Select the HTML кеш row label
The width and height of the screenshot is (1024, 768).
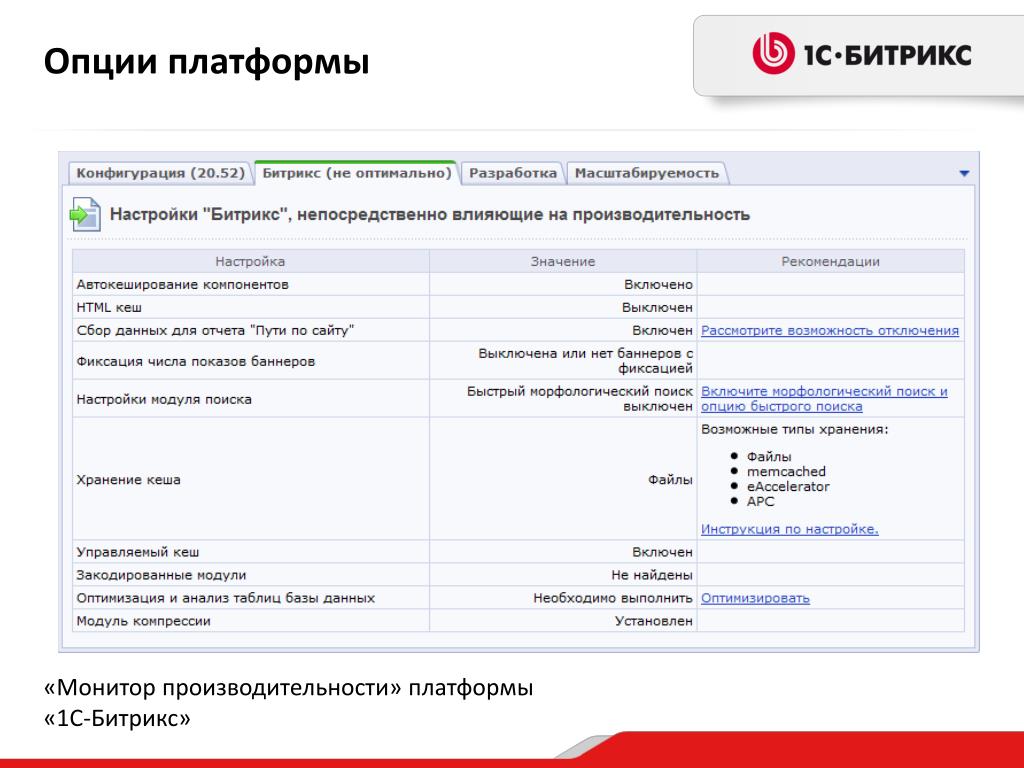pyautogui.click(x=109, y=308)
